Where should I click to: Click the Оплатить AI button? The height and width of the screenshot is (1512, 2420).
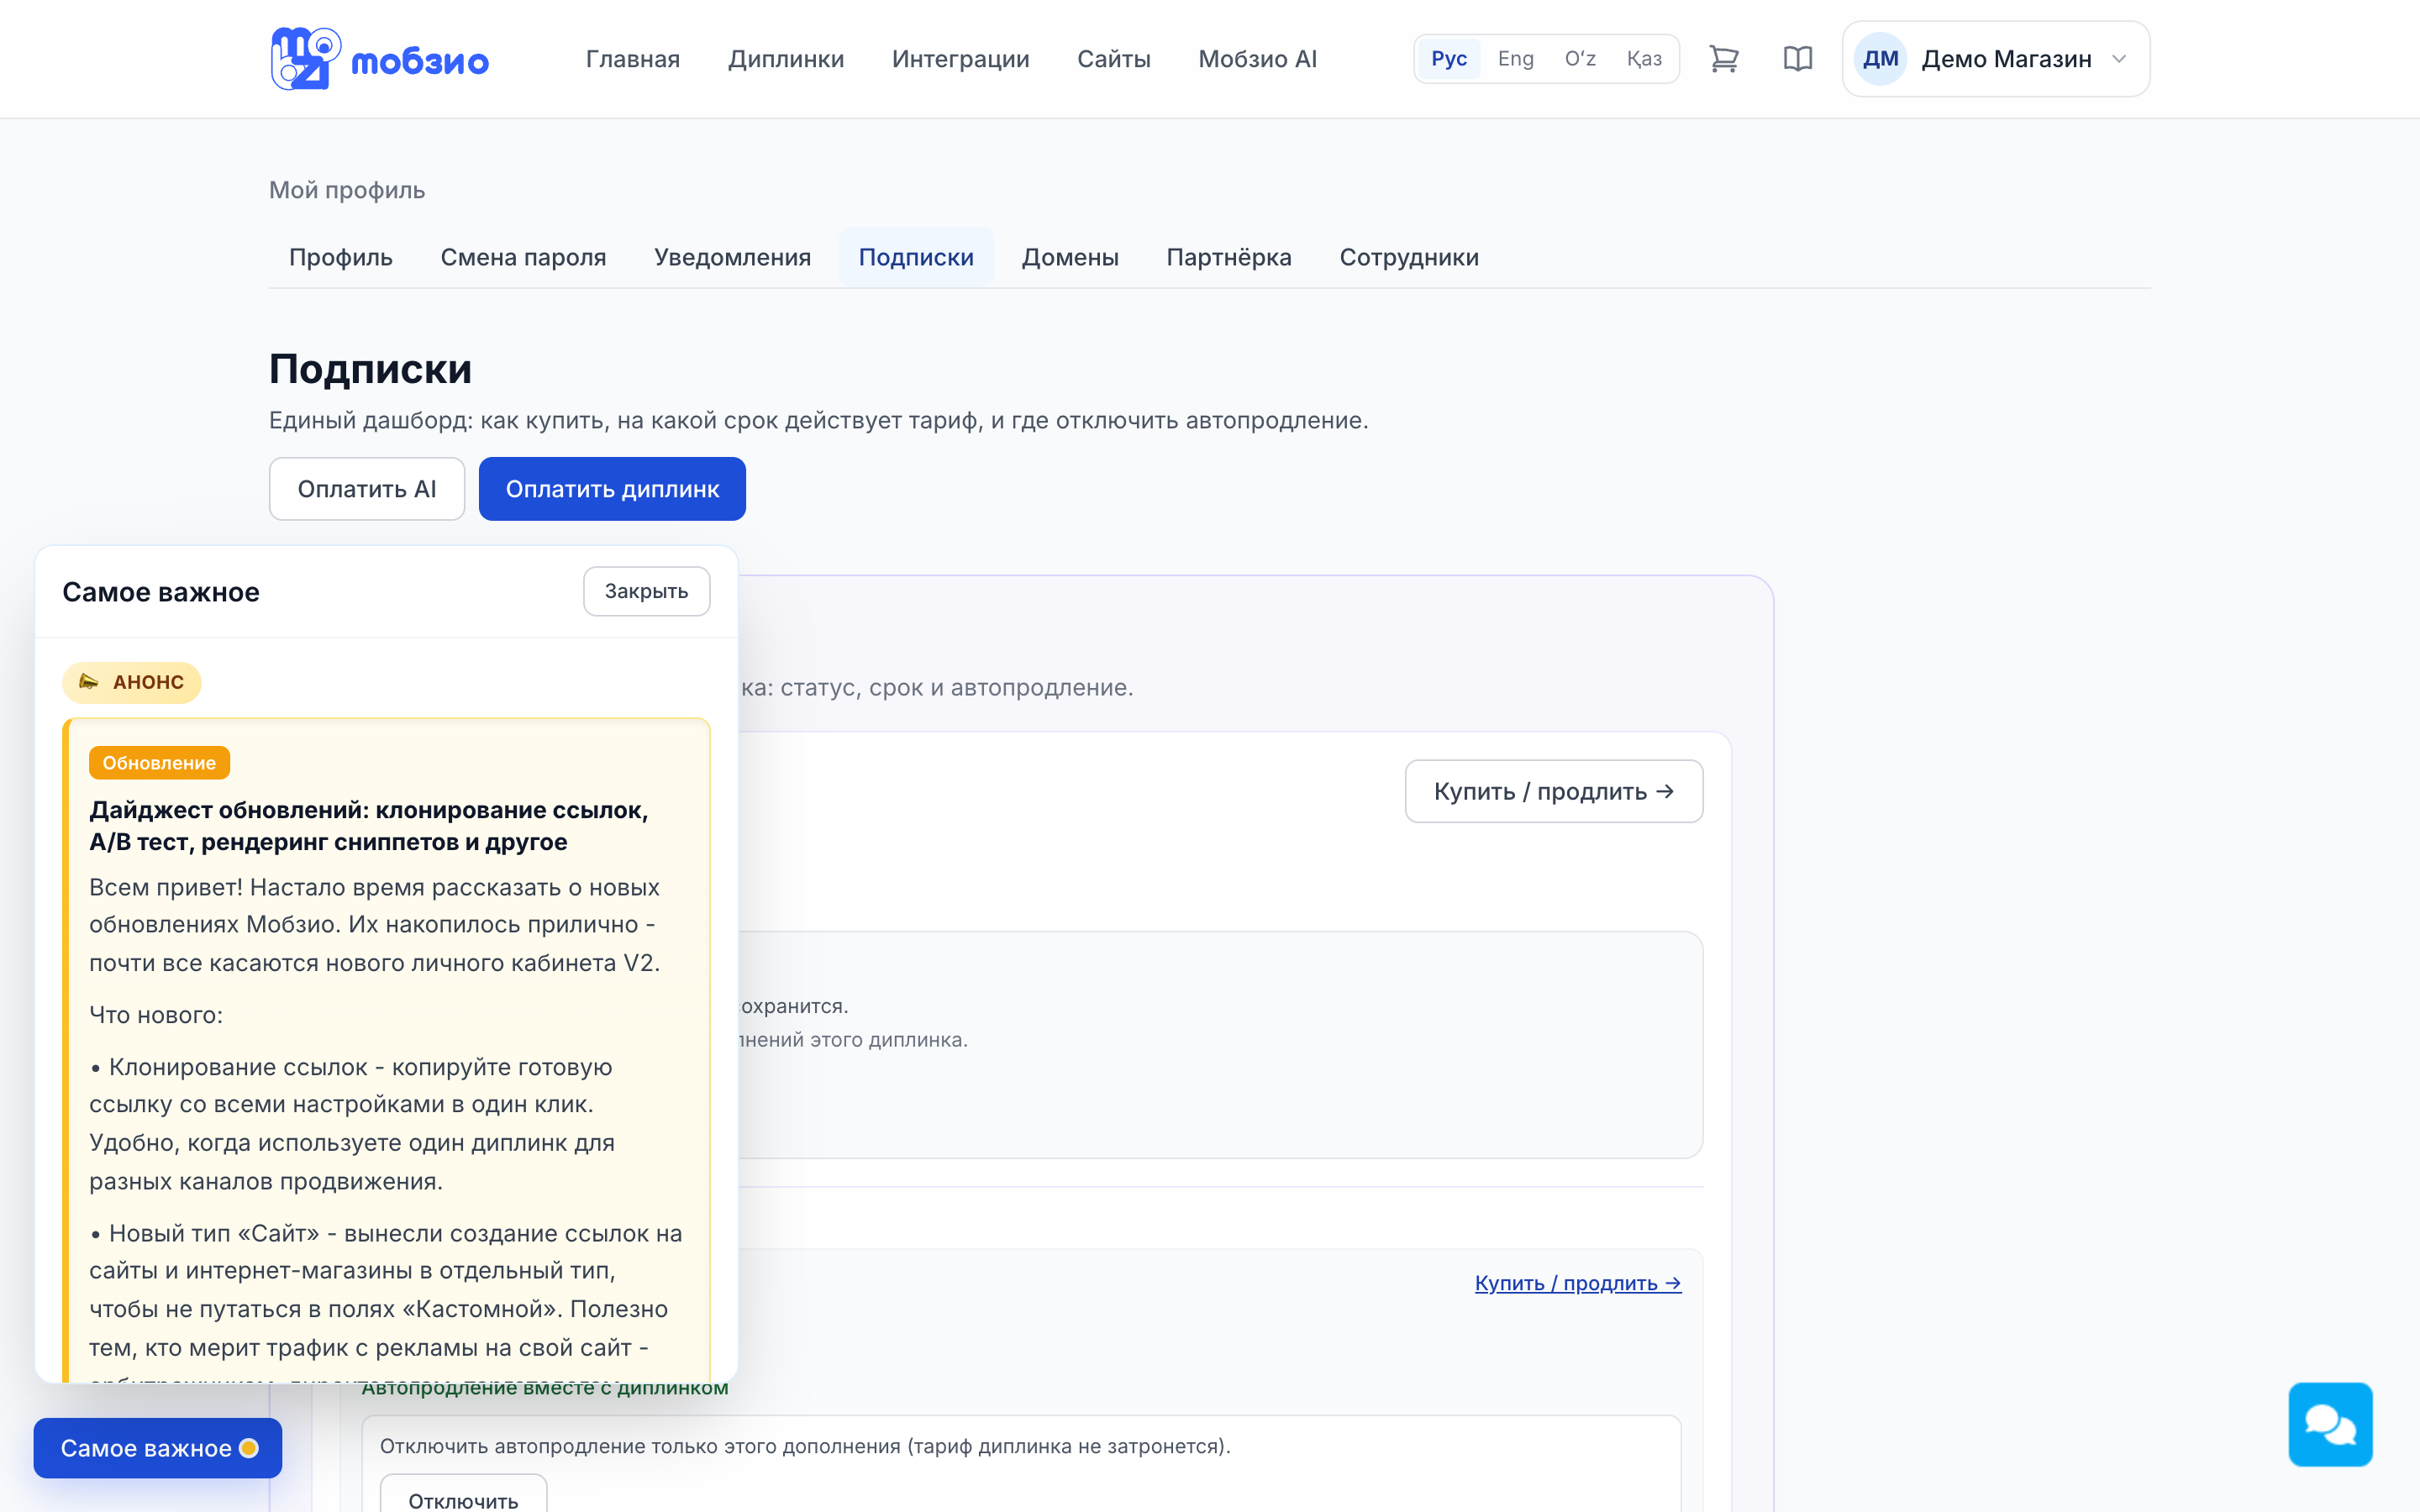click(x=367, y=489)
